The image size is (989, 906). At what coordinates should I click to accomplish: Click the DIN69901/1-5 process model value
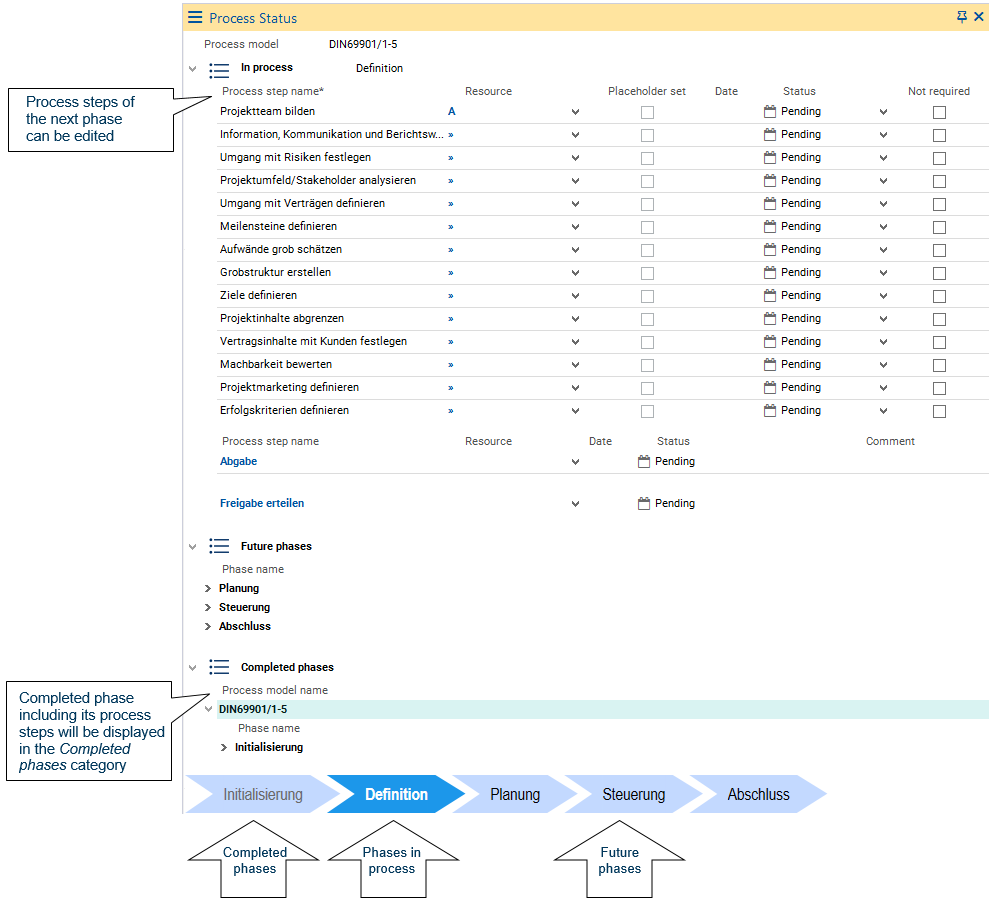click(x=363, y=44)
